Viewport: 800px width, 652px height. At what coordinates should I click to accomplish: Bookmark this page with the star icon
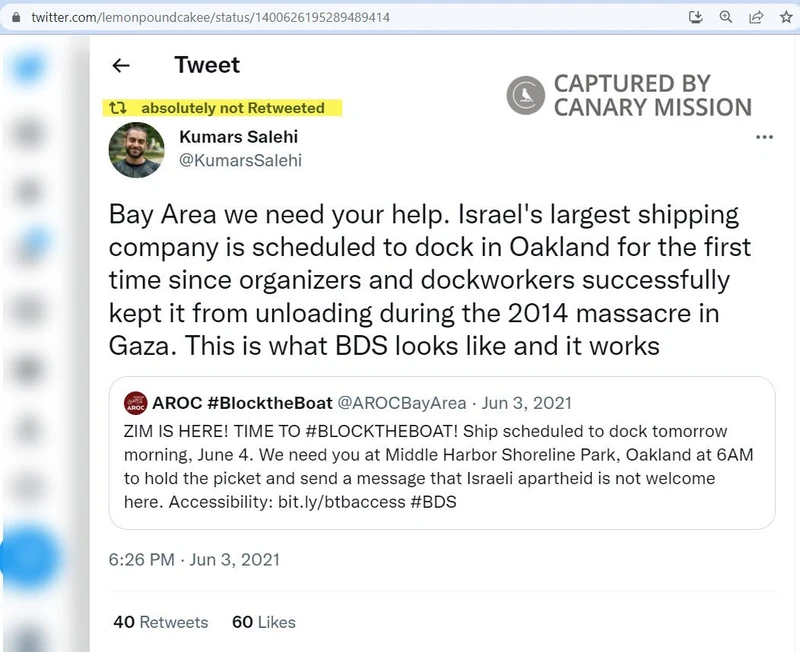(x=786, y=17)
